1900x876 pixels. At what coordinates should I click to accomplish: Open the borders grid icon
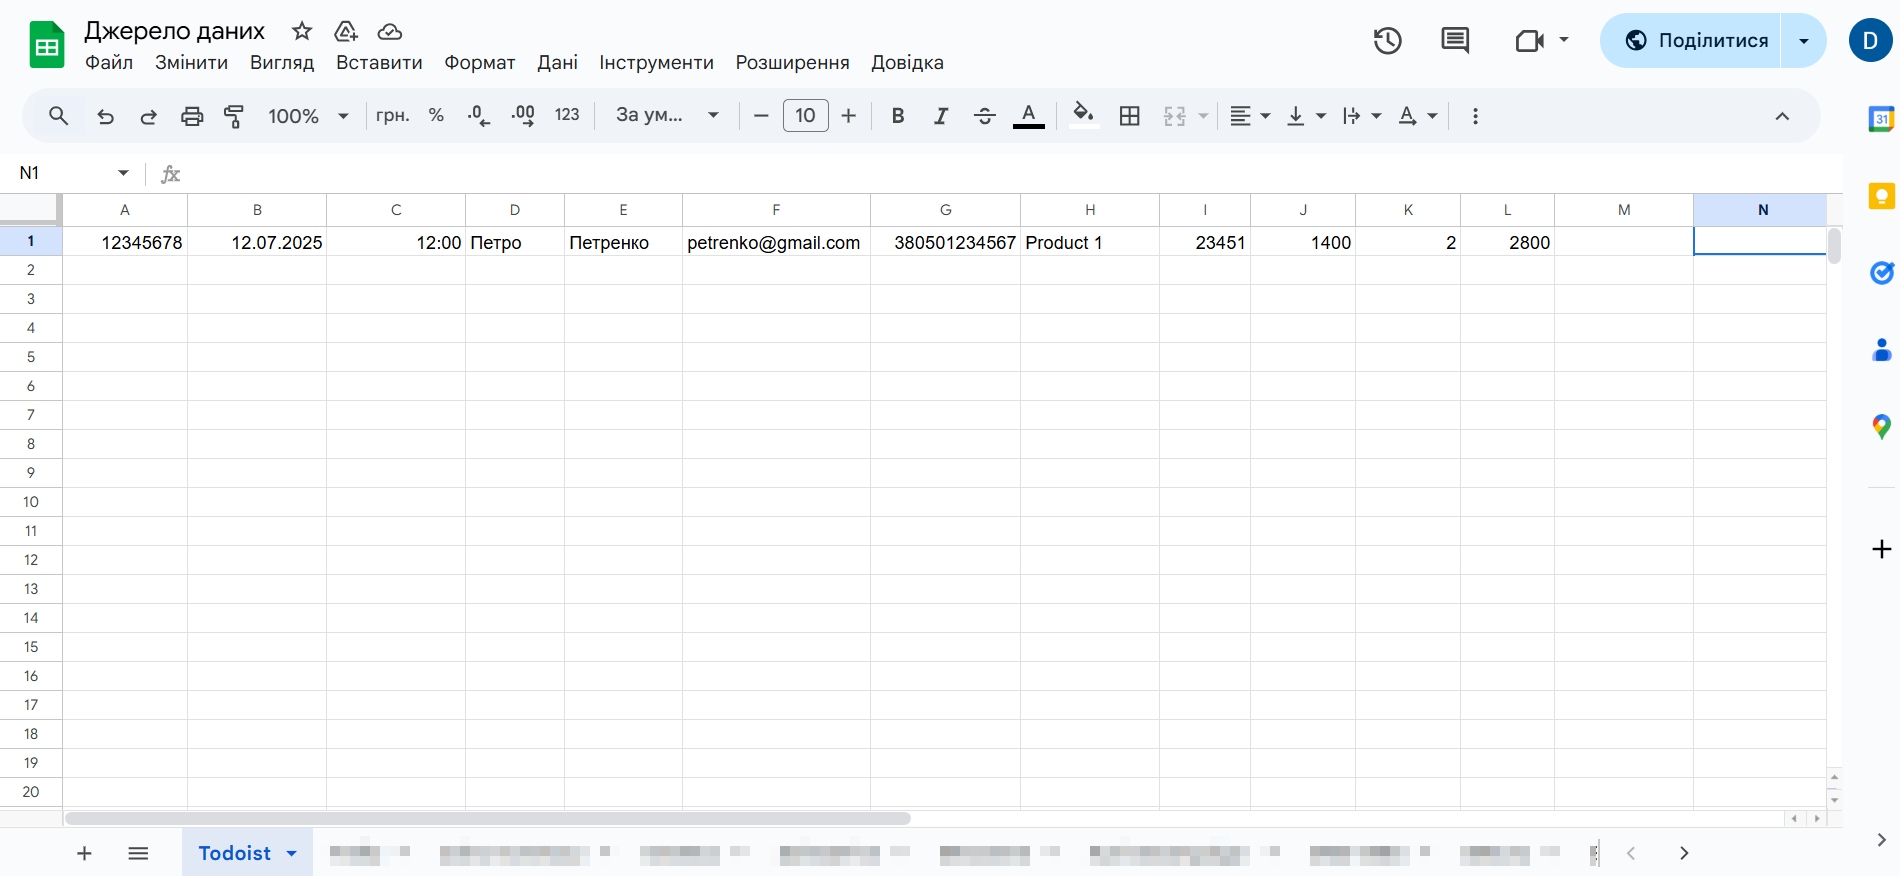point(1130,116)
